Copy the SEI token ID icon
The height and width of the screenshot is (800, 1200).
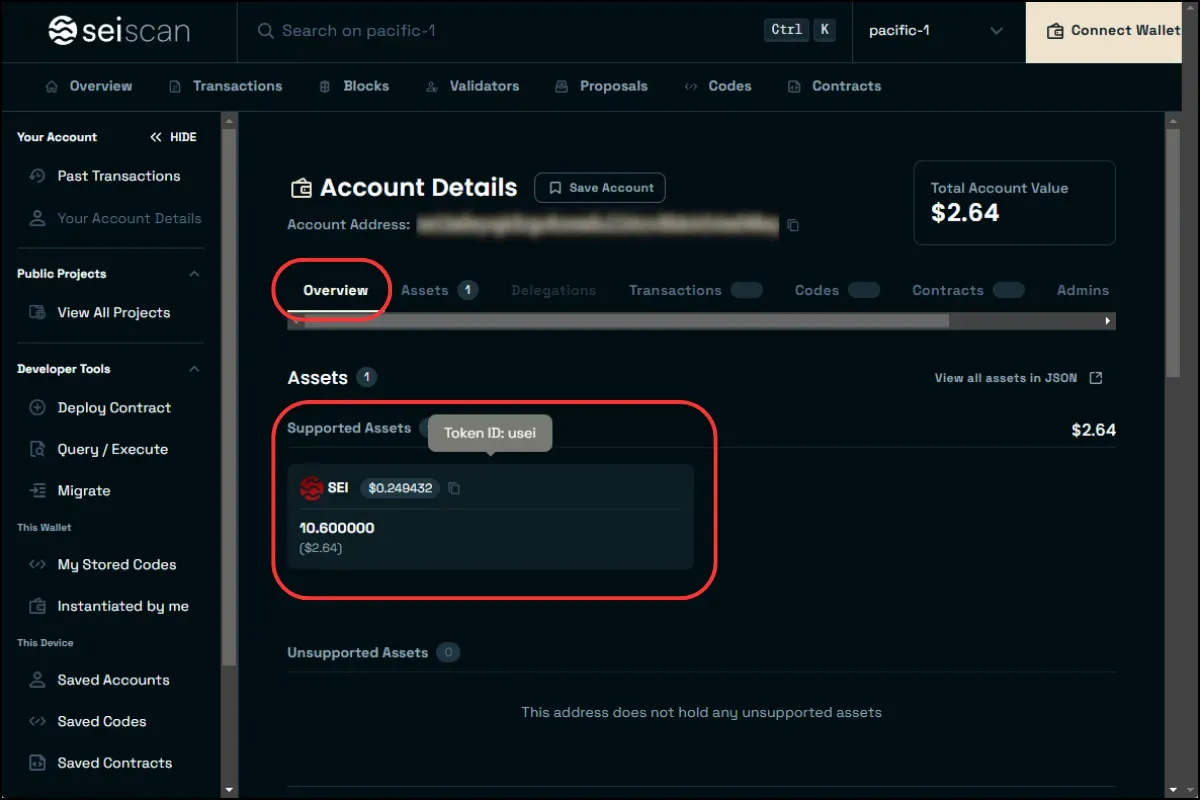pos(454,488)
